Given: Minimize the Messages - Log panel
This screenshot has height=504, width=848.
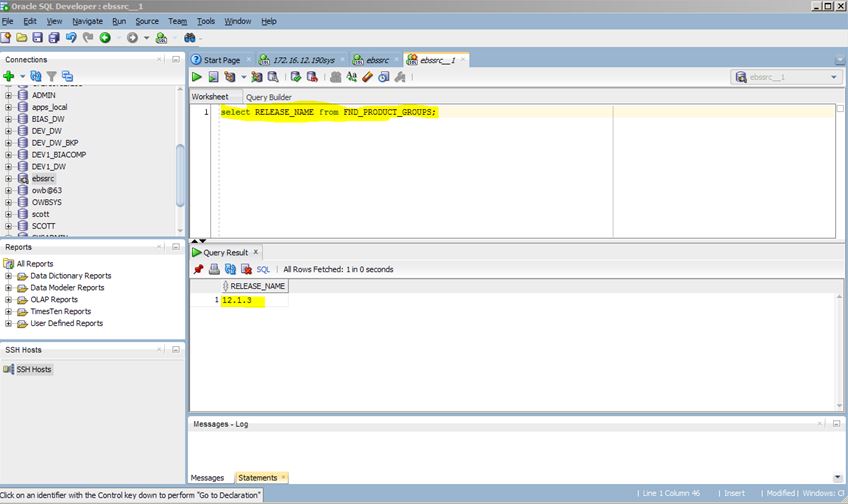Looking at the screenshot, I should coord(836,424).
